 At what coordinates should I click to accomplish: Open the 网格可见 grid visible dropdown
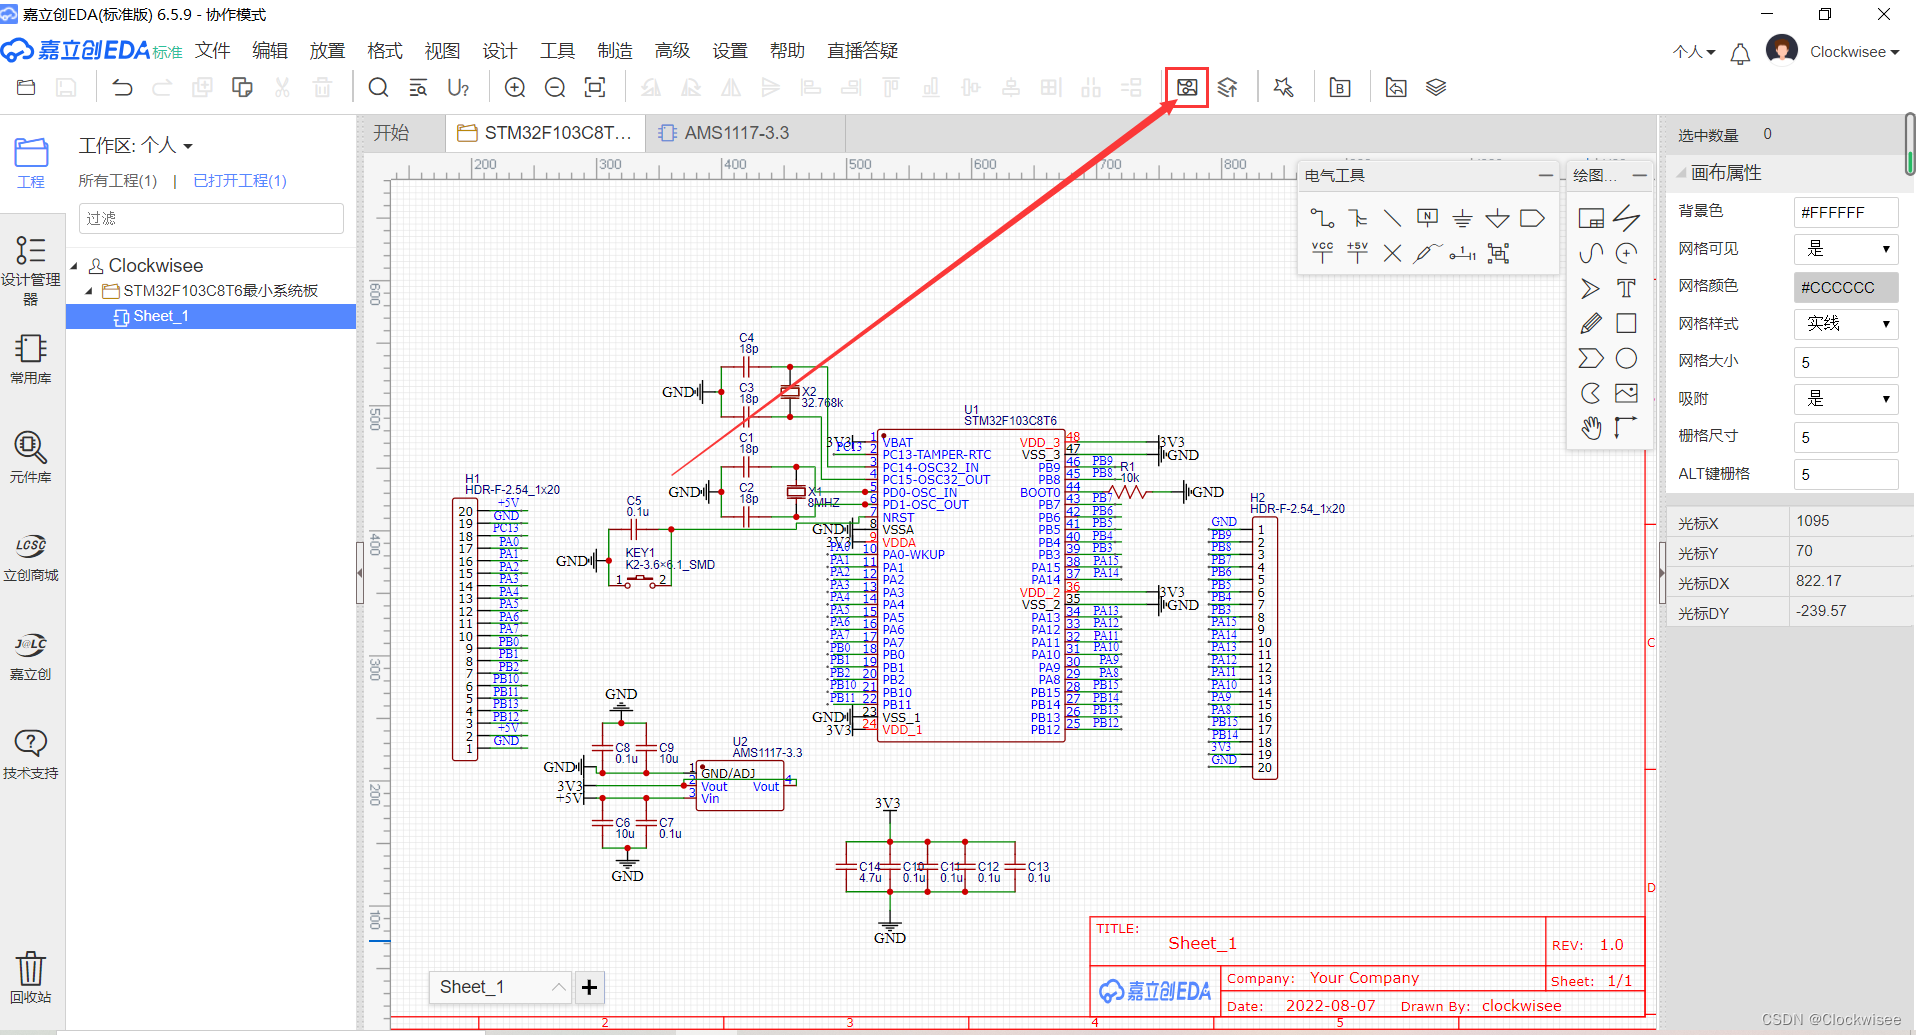coord(1846,249)
